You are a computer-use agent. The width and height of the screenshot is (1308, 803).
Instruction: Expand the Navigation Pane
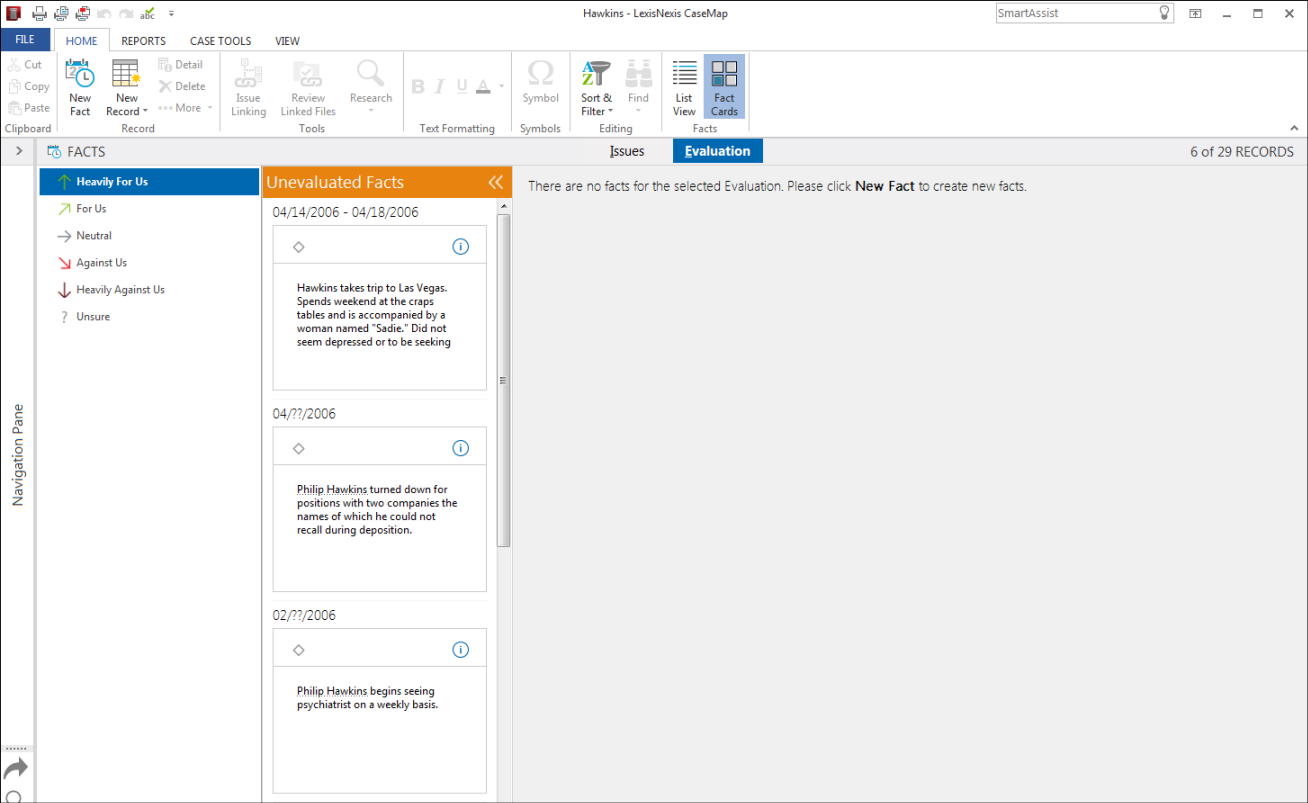click(x=19, y=152)
